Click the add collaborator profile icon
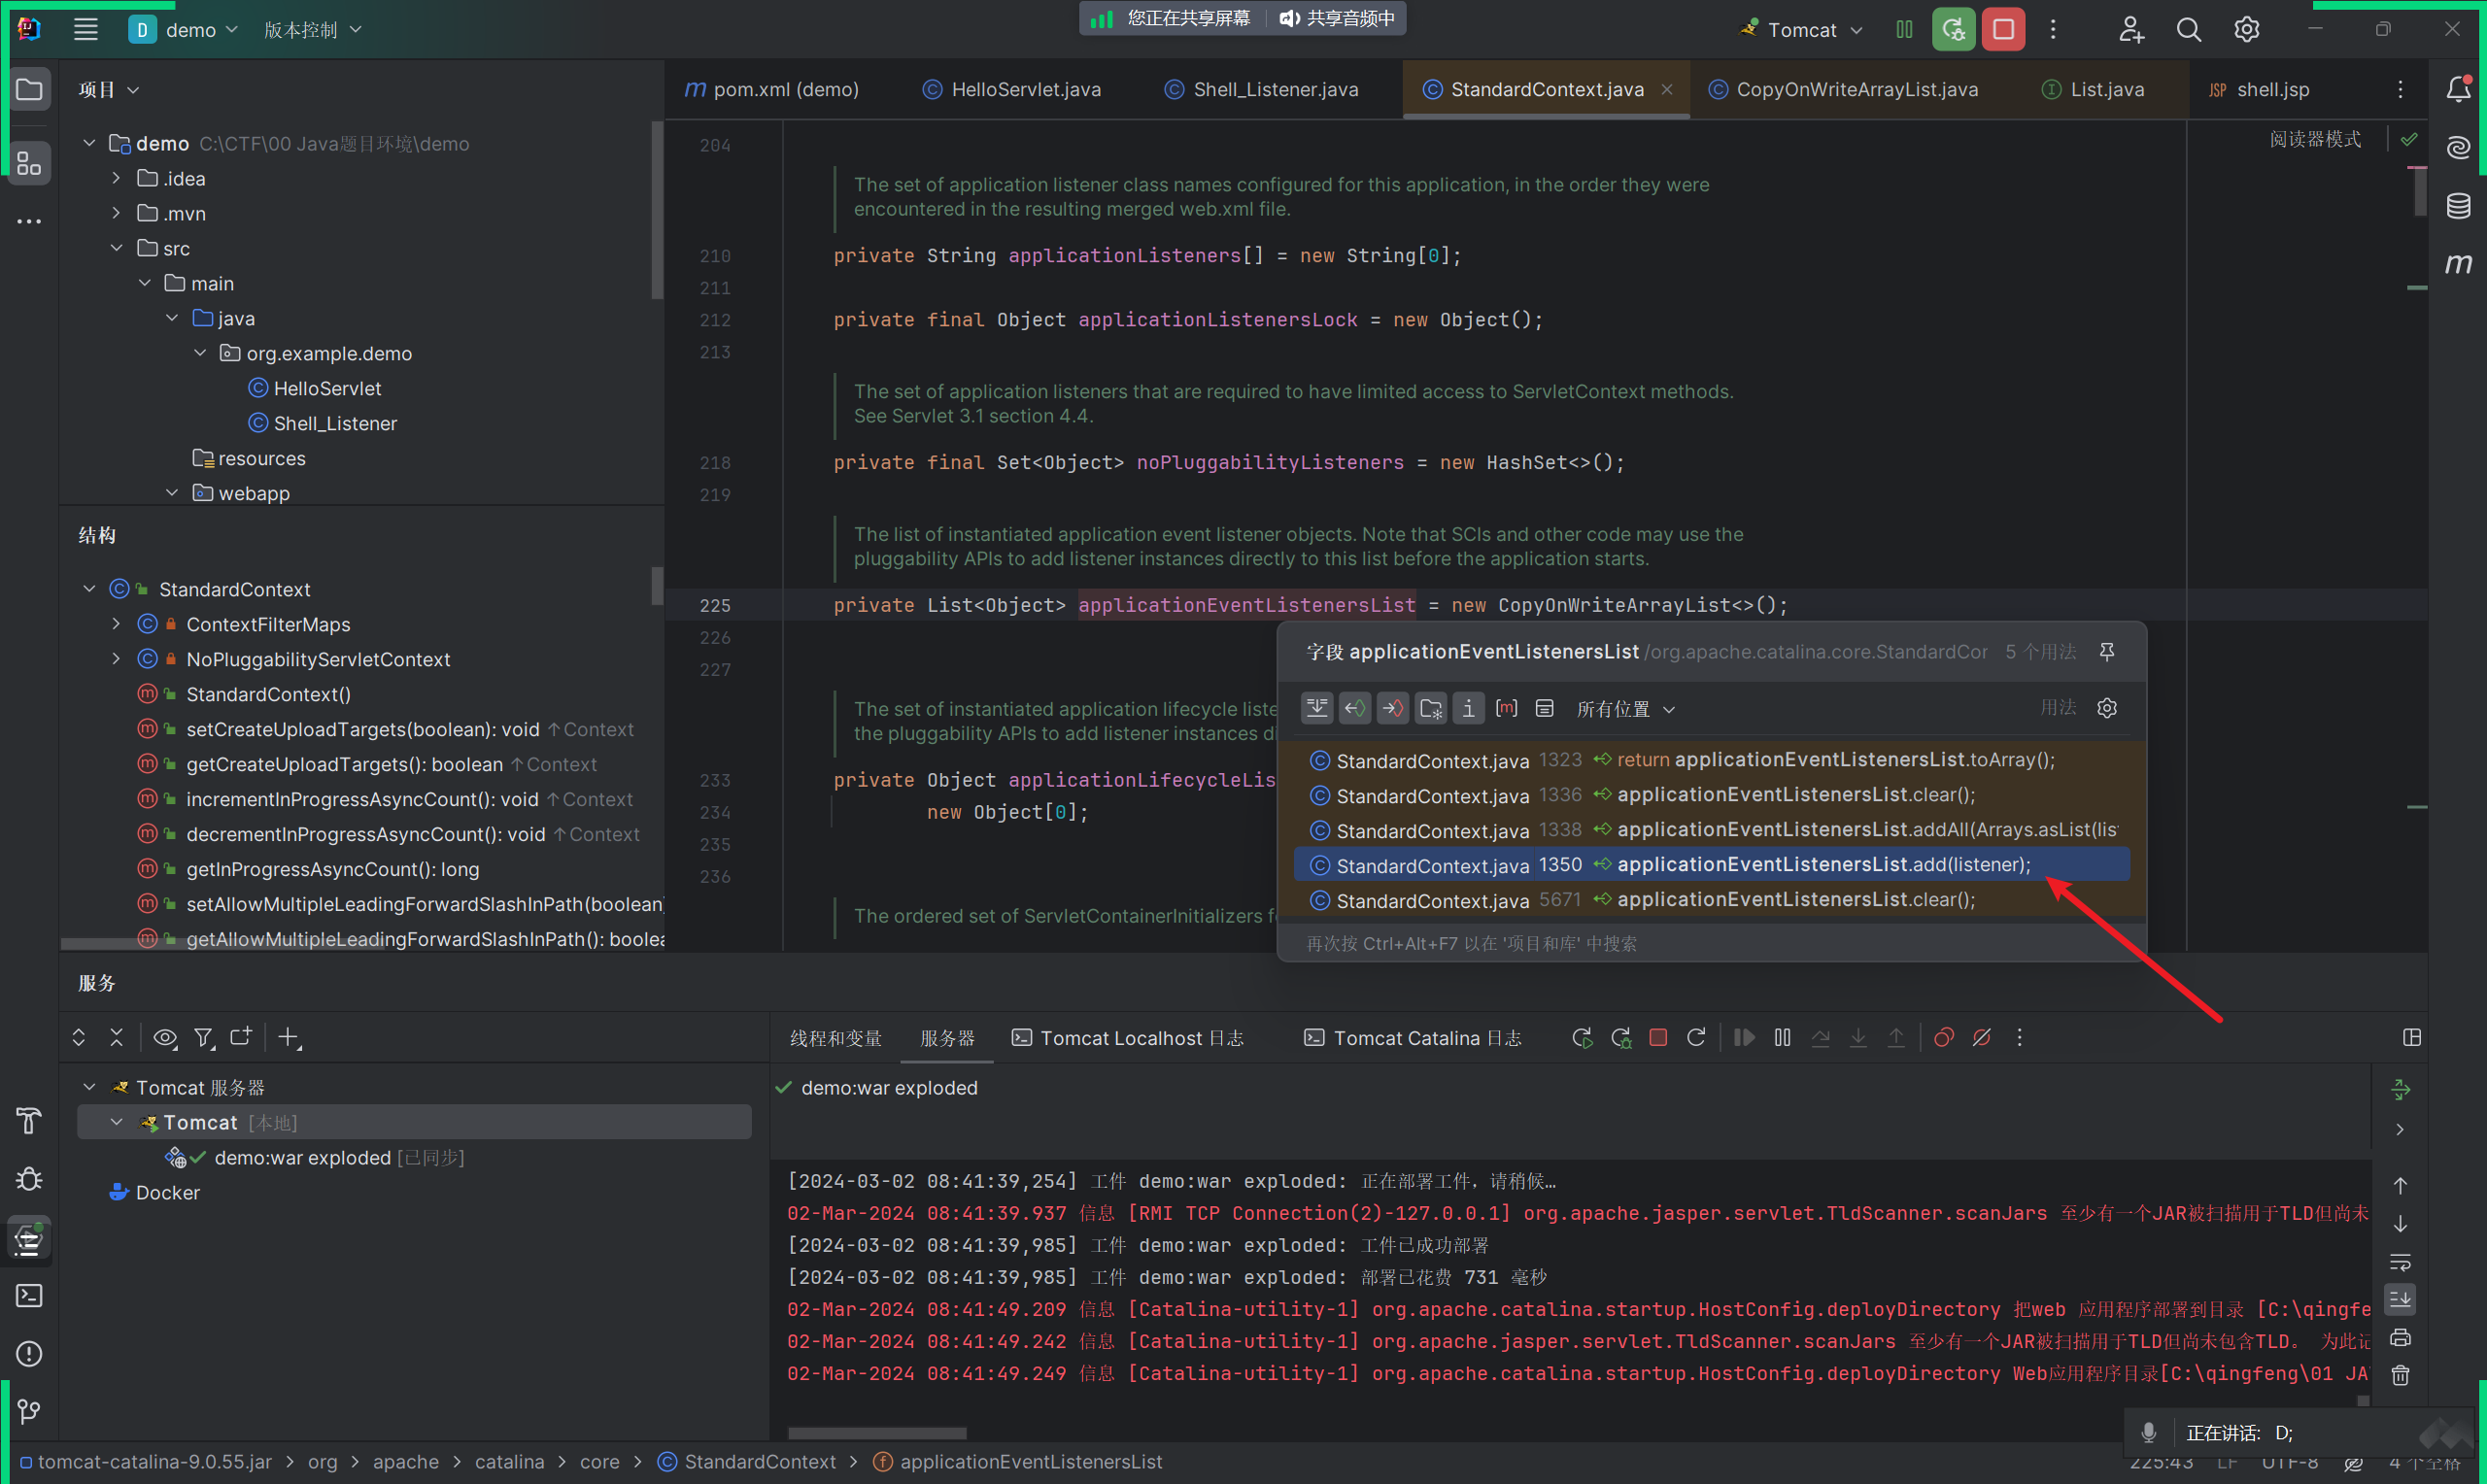 [x=2130, y=30]
